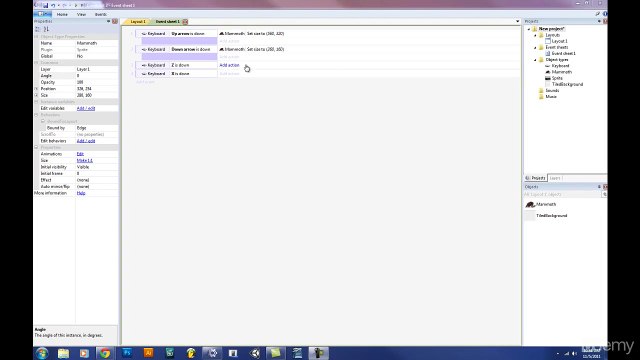
Task: Click the Undo arrow in title bar
Action: coord(53,5)
